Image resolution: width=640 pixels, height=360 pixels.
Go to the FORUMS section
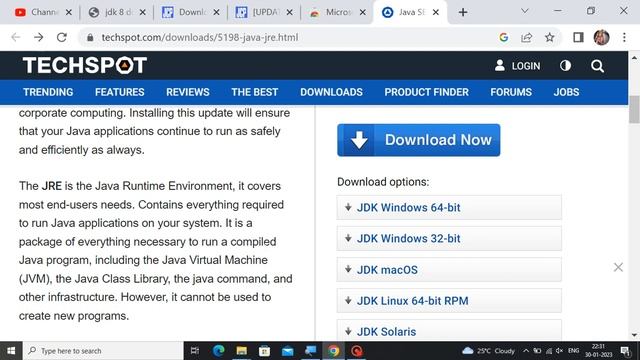(x=511, y=92)
